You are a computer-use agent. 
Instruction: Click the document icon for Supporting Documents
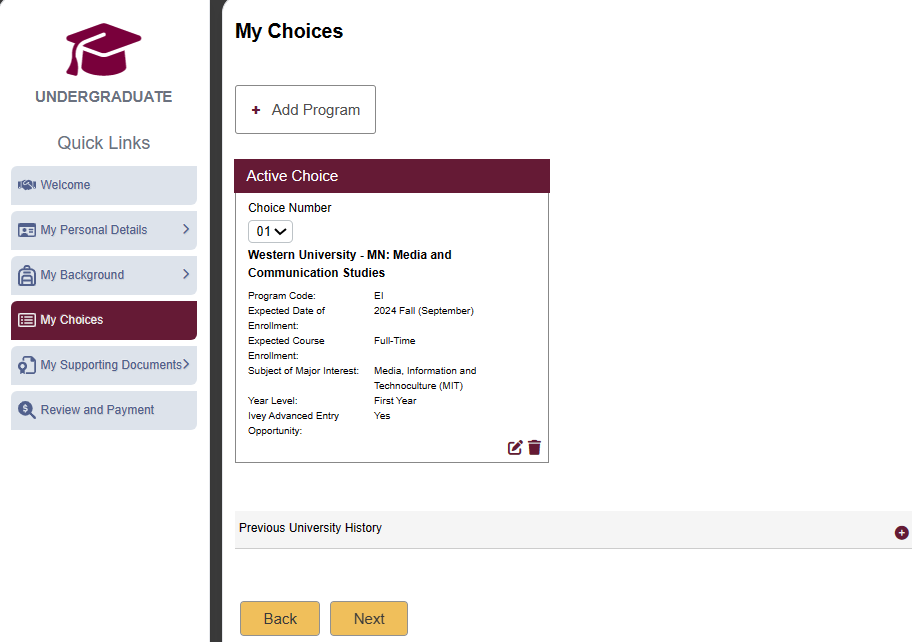coord(27,365)
